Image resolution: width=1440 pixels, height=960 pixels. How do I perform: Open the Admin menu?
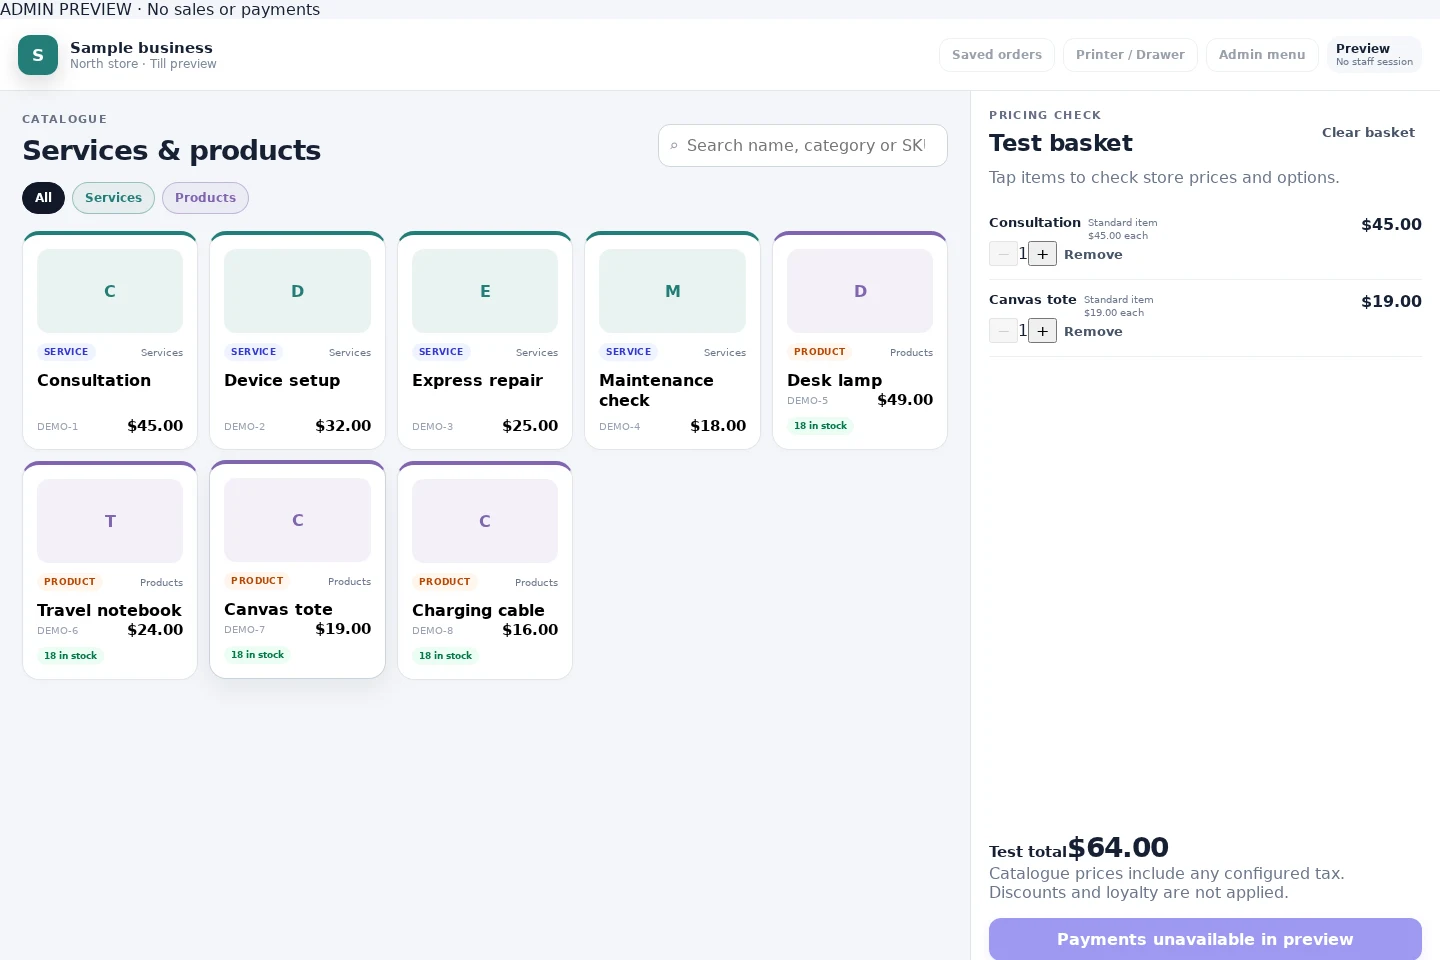point(1262,55)
